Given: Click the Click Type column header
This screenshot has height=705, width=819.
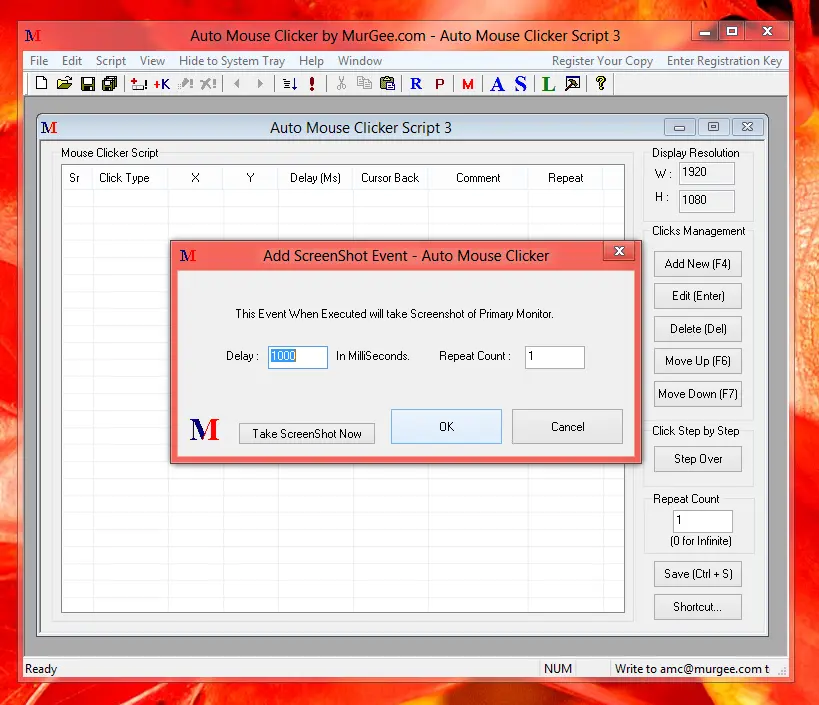Looking at the screenshot, I should (x=131, y=178).
